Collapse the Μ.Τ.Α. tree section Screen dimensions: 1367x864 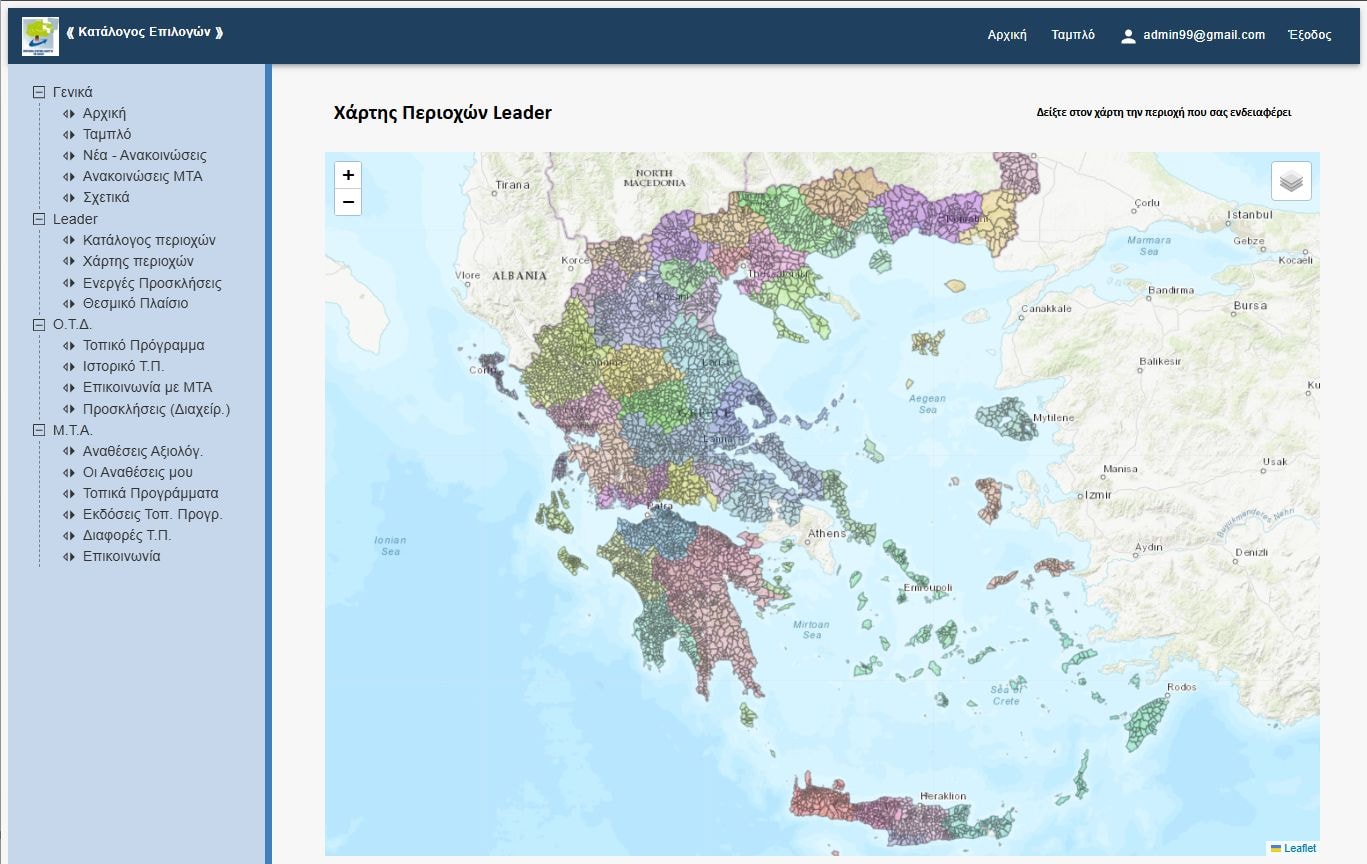(37, 429)
